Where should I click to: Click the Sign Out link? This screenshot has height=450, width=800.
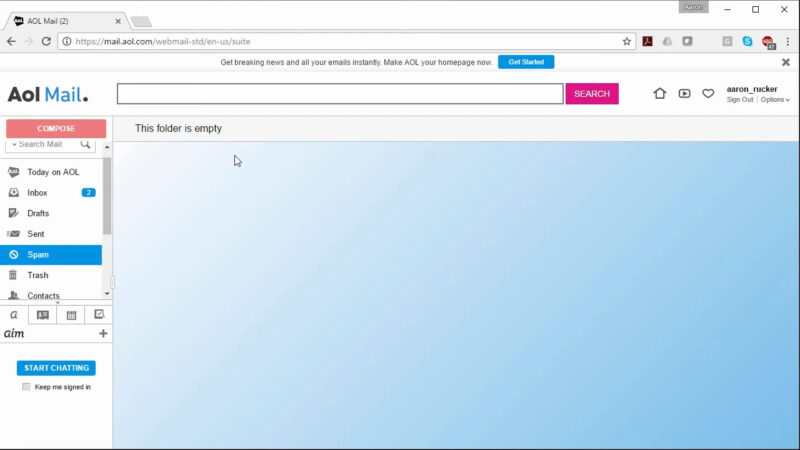tap(740, 100)
